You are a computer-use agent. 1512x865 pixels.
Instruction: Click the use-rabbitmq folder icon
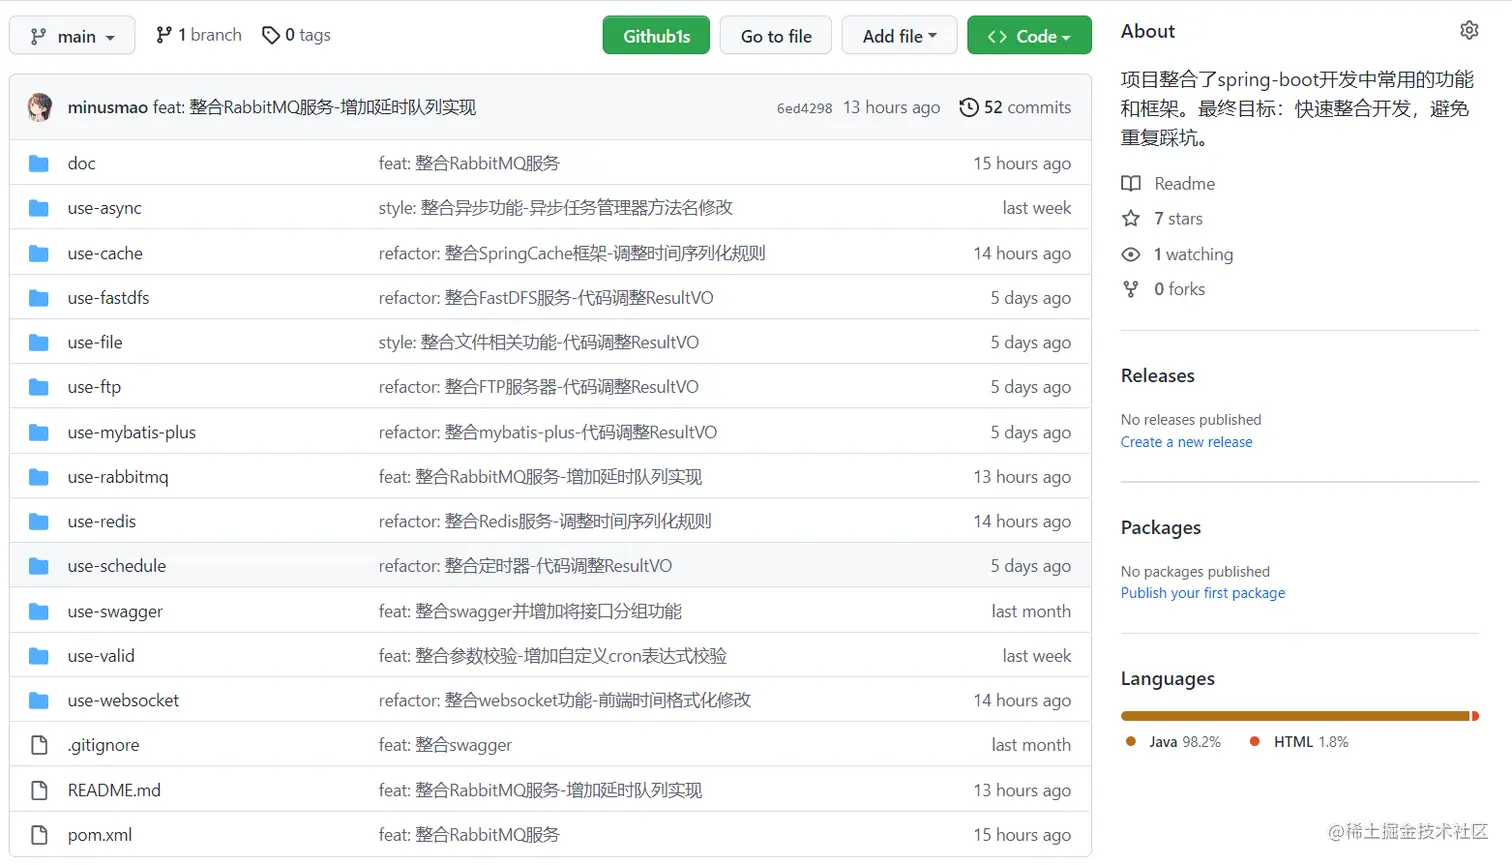click(39, 477)
